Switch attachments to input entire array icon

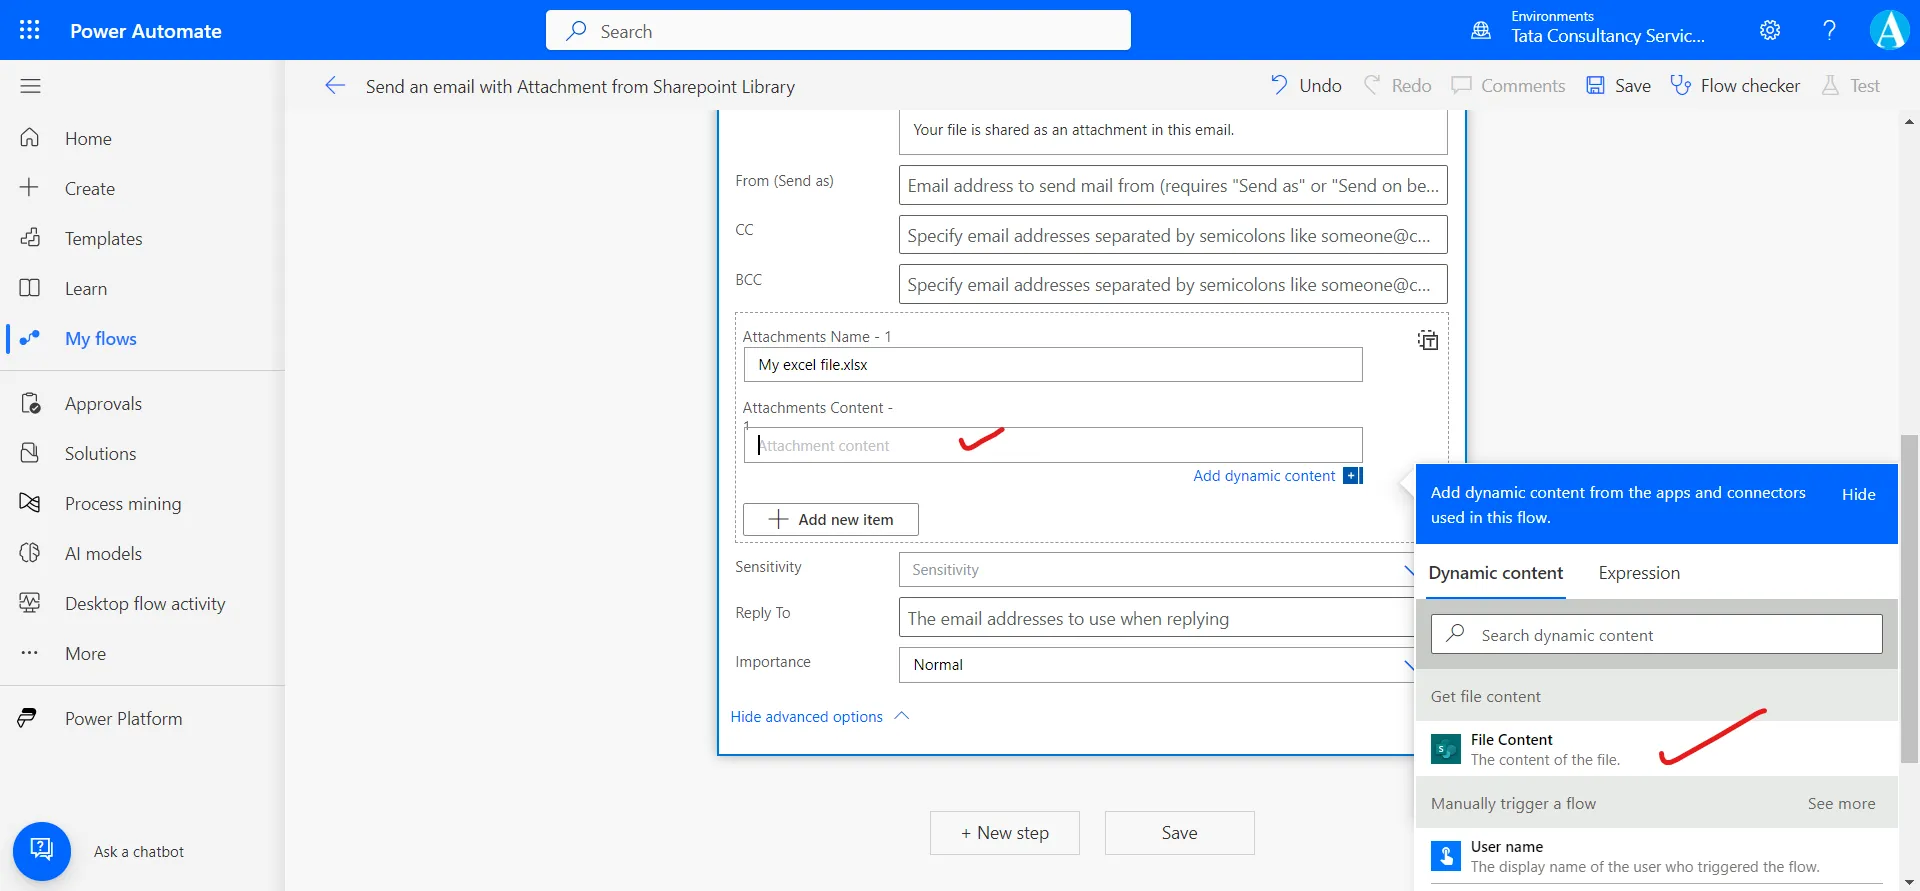tap(1428, 340)
